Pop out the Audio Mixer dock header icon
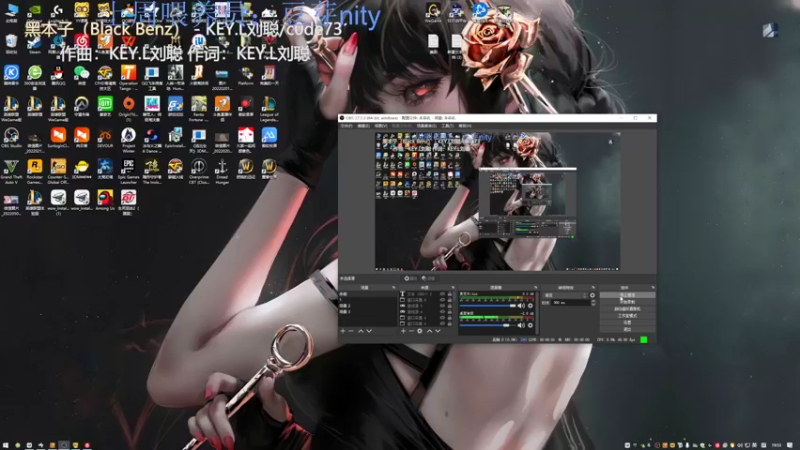 (535, 288)
